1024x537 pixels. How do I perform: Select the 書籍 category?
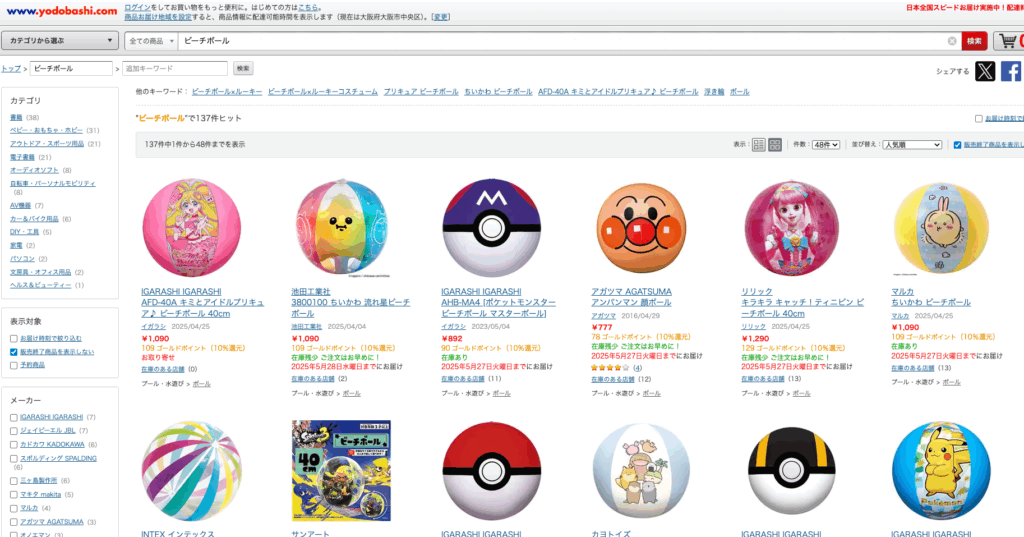click(x=16, y=118)
